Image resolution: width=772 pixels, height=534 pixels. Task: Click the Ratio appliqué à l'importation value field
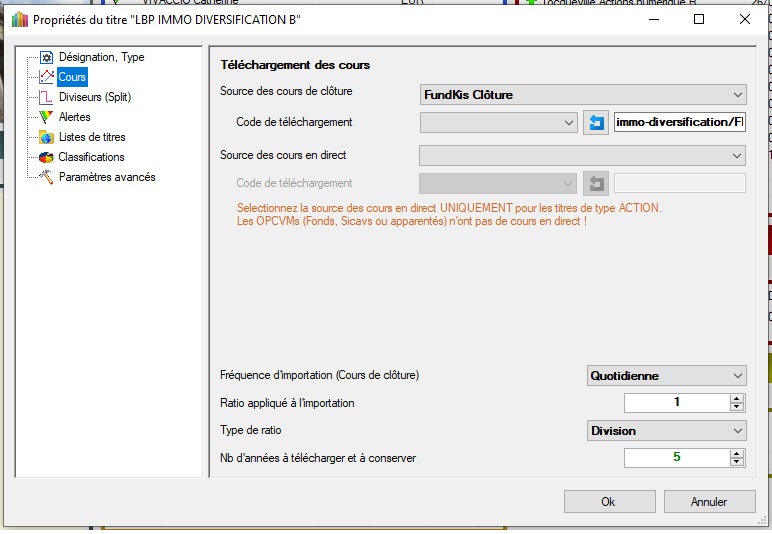pos(677,403)
